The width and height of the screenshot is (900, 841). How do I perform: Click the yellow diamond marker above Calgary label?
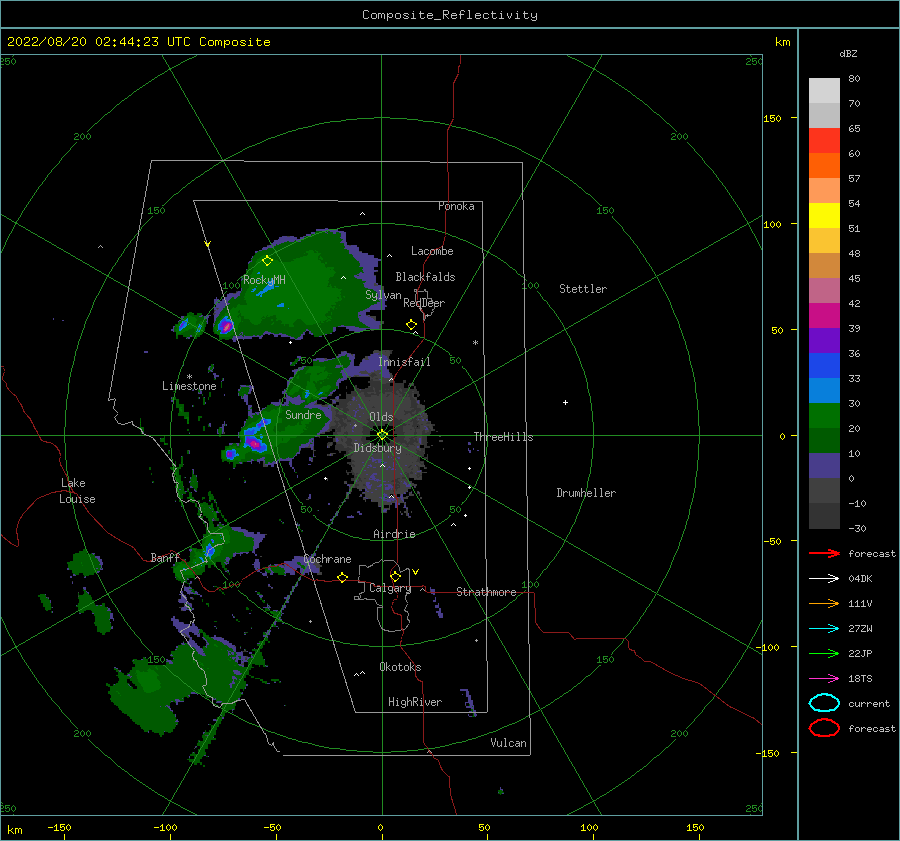coord(395,576)
